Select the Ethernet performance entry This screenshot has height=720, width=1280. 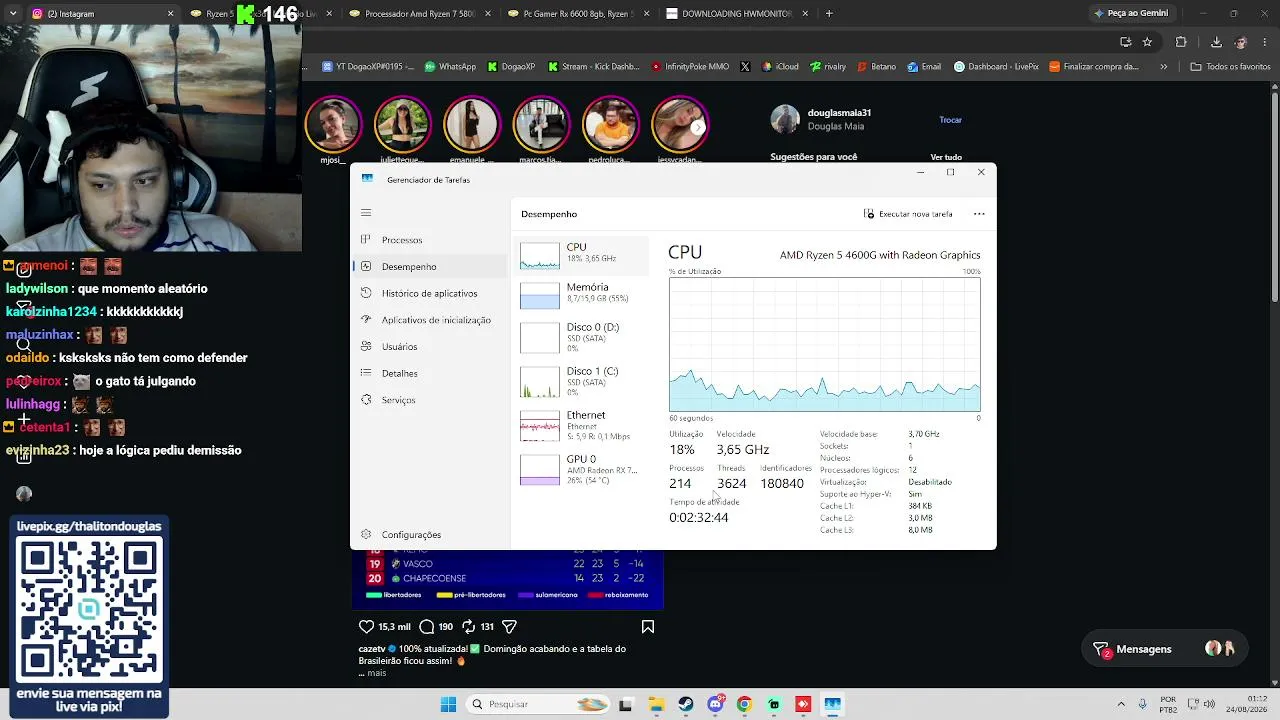click(582, 425)
